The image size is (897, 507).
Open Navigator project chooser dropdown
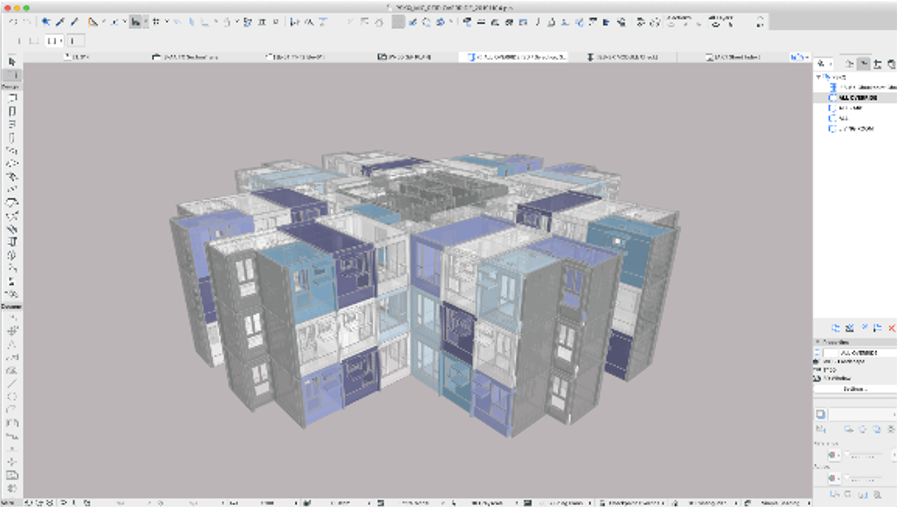click(x=824, y=64)
